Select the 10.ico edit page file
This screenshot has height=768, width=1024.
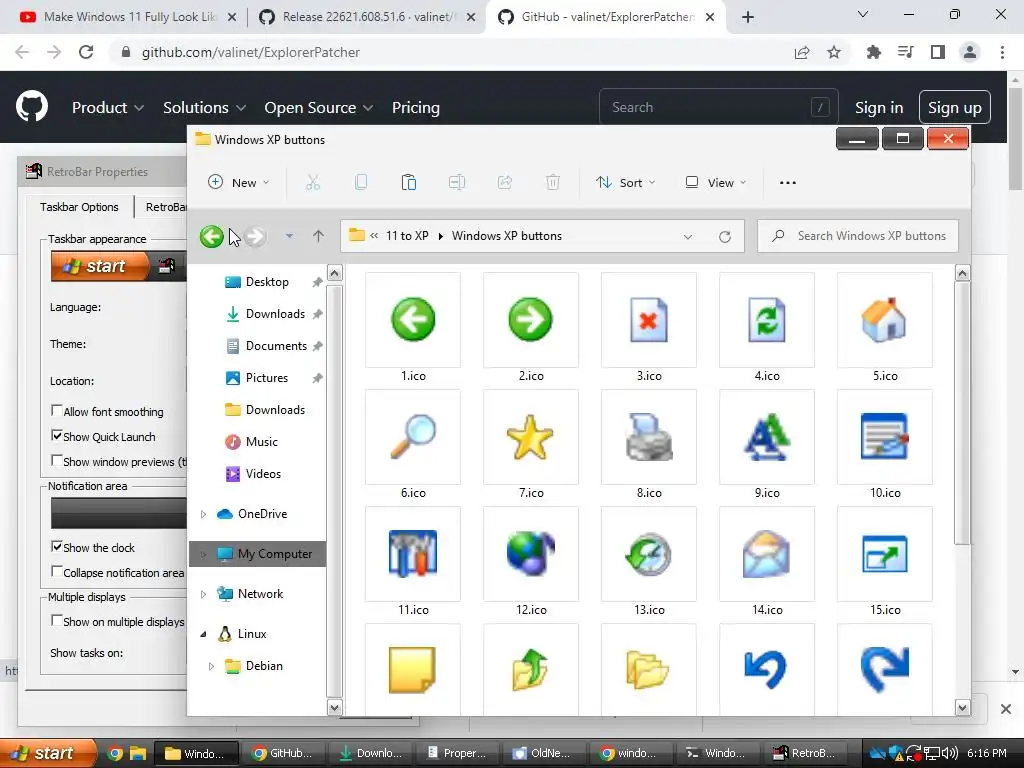point(885,445)
